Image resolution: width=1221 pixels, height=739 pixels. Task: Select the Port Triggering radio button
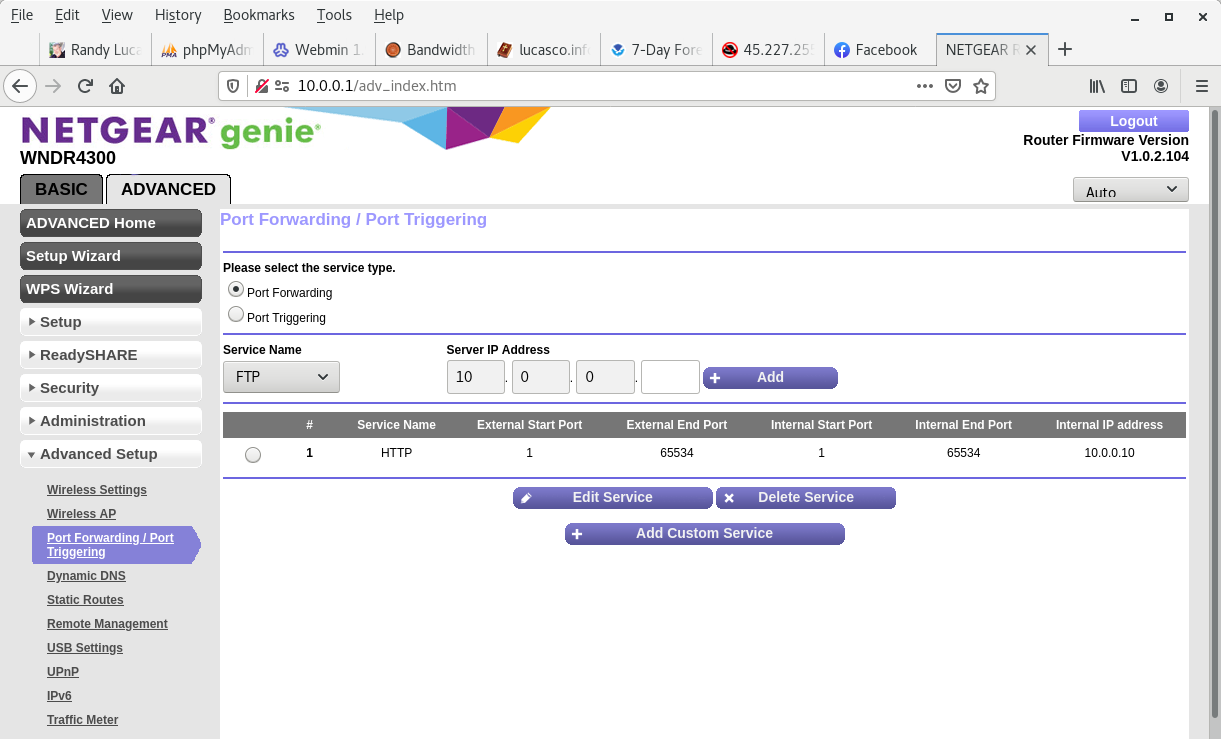pyautogui.click(x=236, y=314)
